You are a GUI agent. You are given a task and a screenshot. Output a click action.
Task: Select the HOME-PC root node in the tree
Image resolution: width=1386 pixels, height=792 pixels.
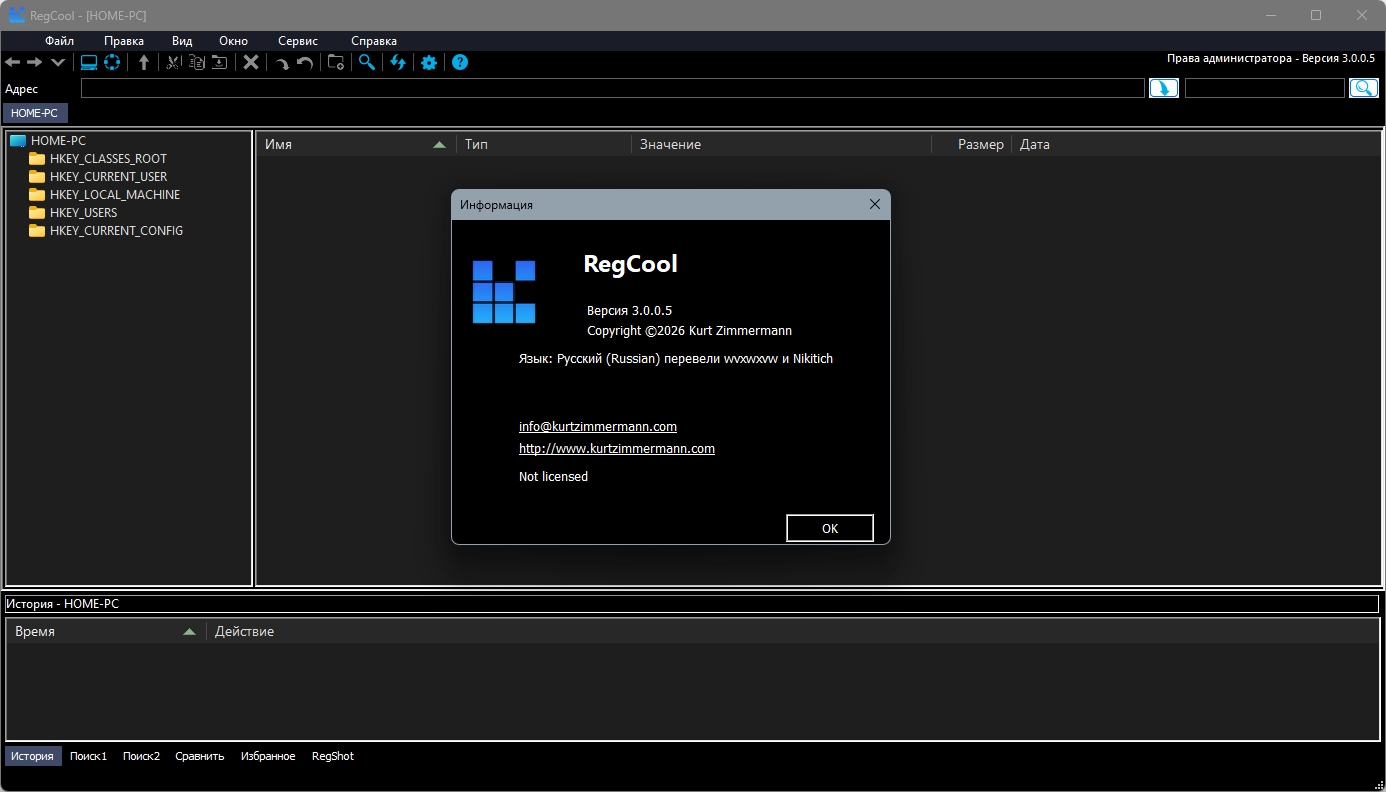coord(58,141)
